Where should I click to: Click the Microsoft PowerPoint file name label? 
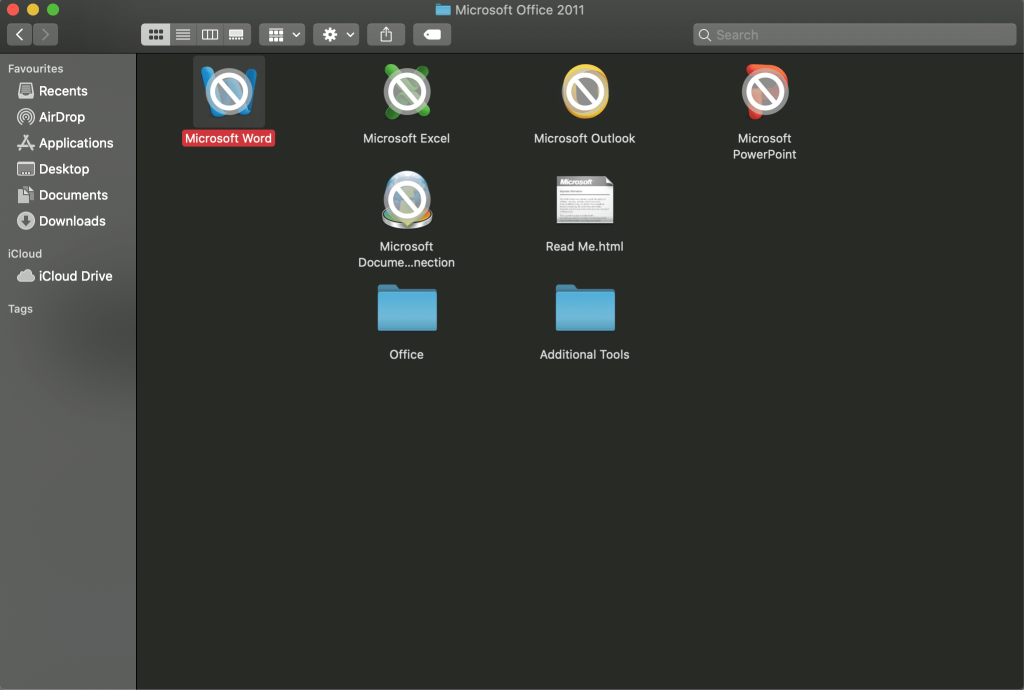click(764, 146)
